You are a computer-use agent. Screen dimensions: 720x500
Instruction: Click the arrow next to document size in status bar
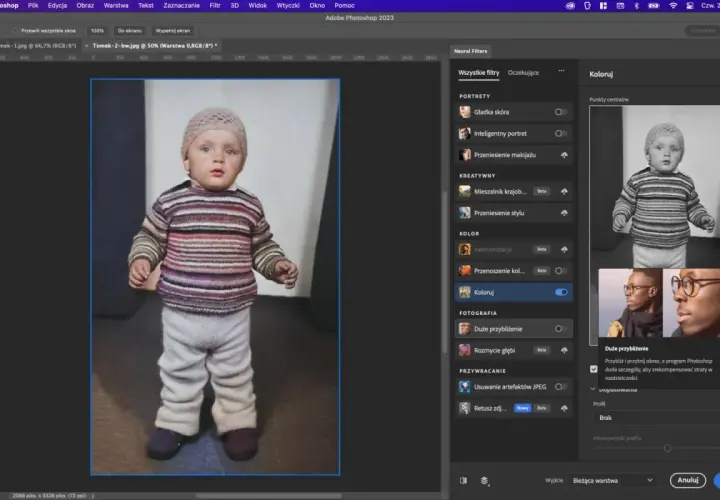(x=93, y=496)
